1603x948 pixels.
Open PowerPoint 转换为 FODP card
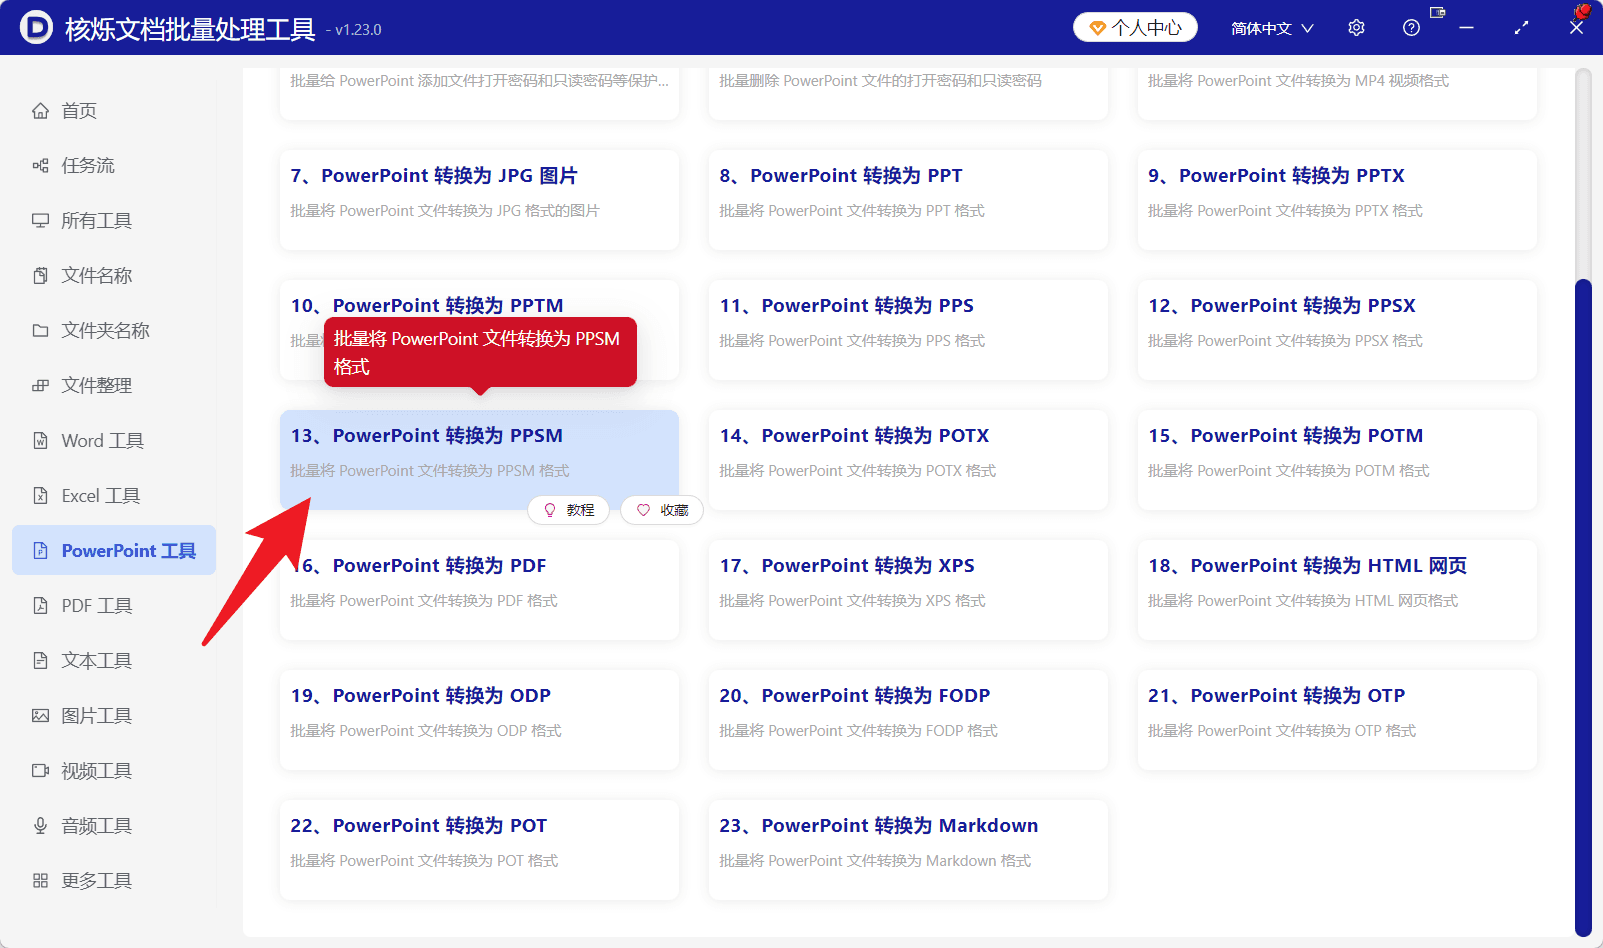(x=908, y=720)
